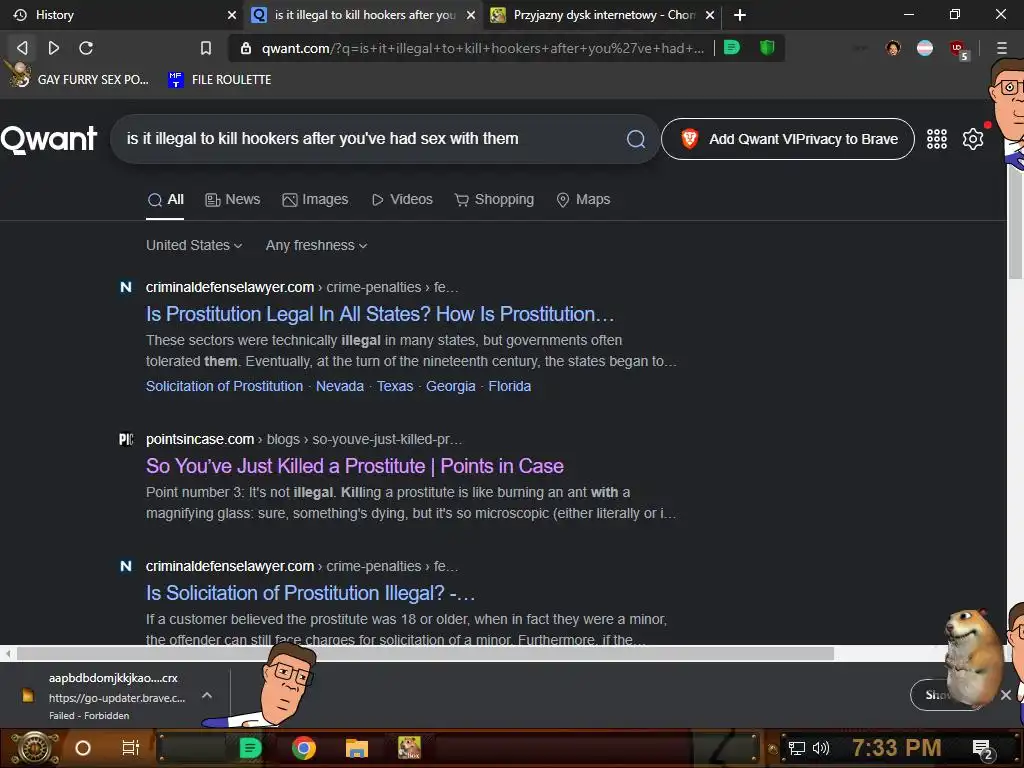Select the Shopping results tab
This screenshot has width=1024, height=768.
[x=494, y=199]
